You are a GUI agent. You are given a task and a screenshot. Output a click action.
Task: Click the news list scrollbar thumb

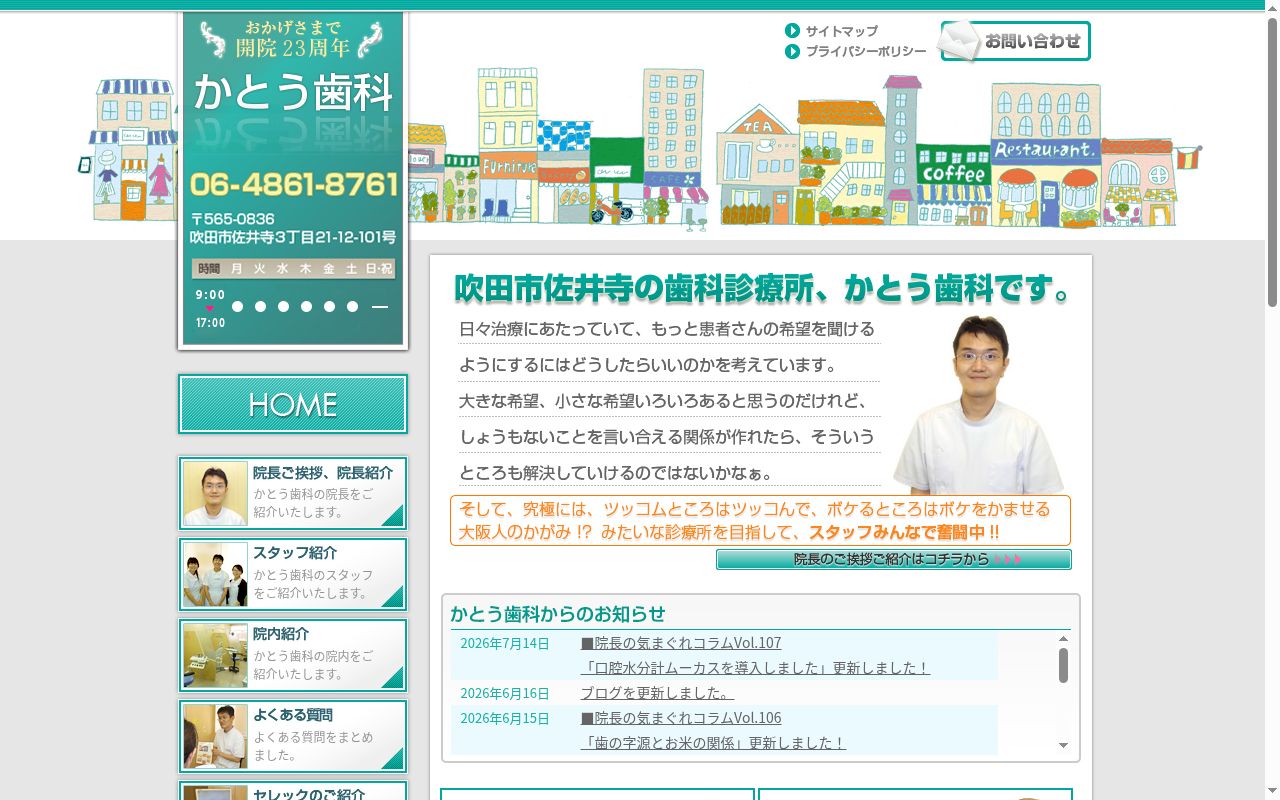(x=1063, y=665)
